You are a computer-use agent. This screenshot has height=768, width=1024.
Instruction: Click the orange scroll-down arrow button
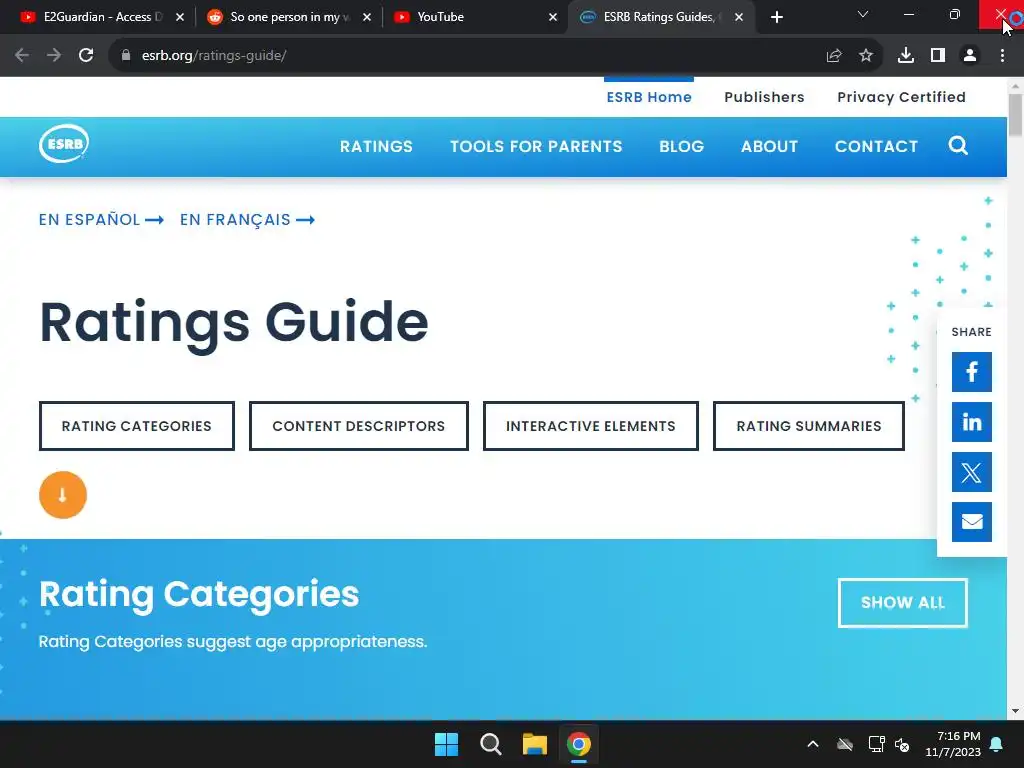(x=63, y=495)
